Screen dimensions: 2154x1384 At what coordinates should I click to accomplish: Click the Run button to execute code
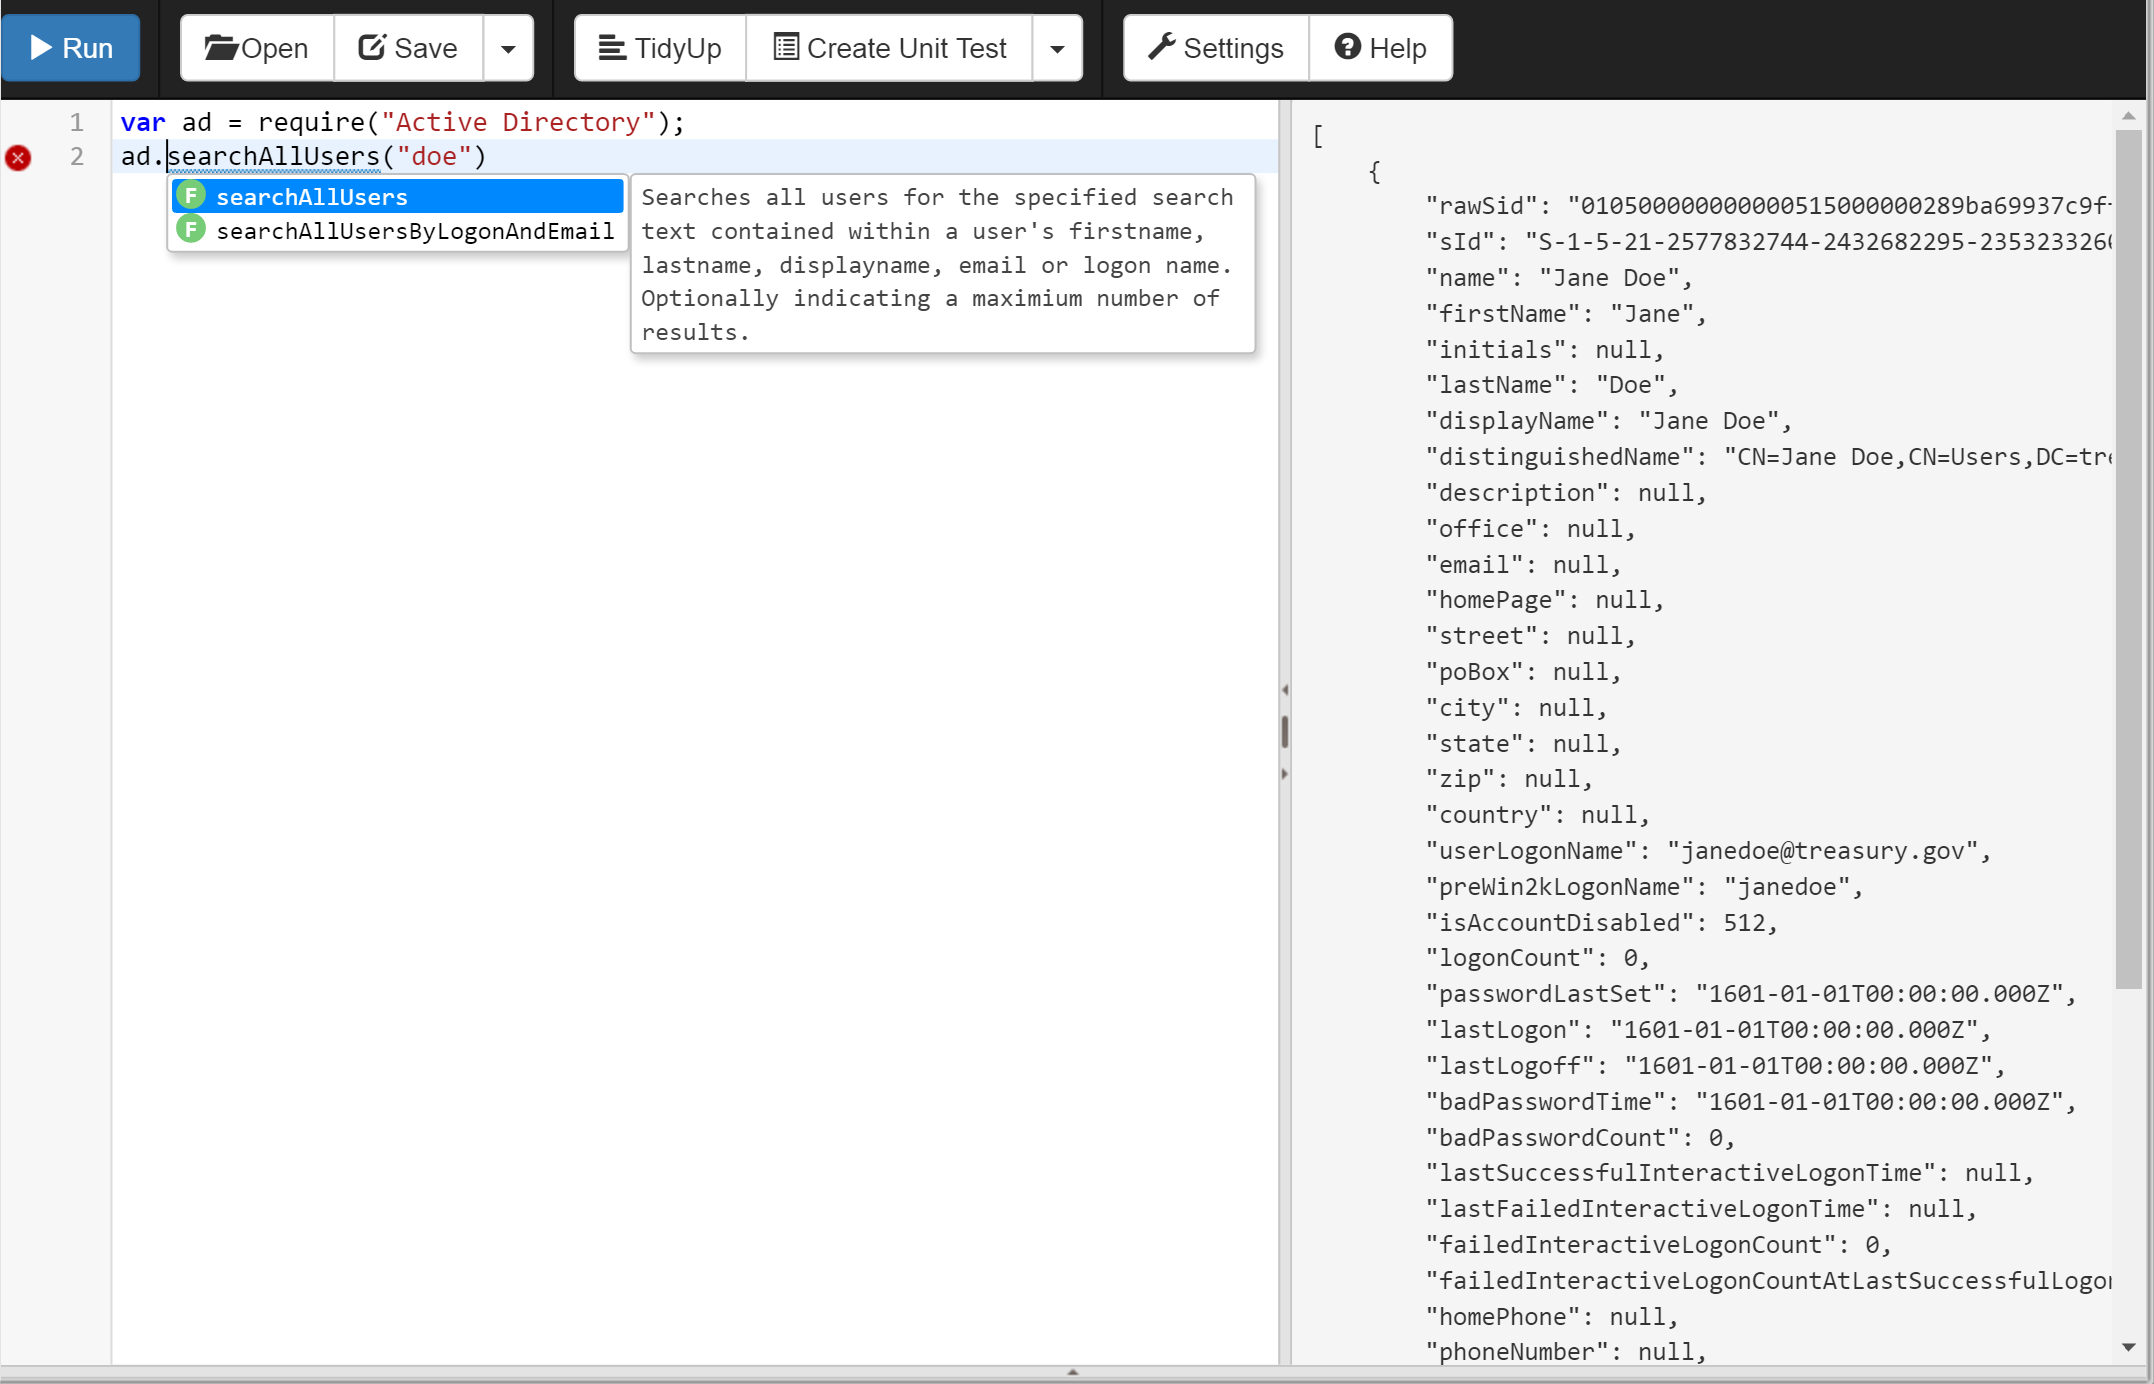(74, 47)
